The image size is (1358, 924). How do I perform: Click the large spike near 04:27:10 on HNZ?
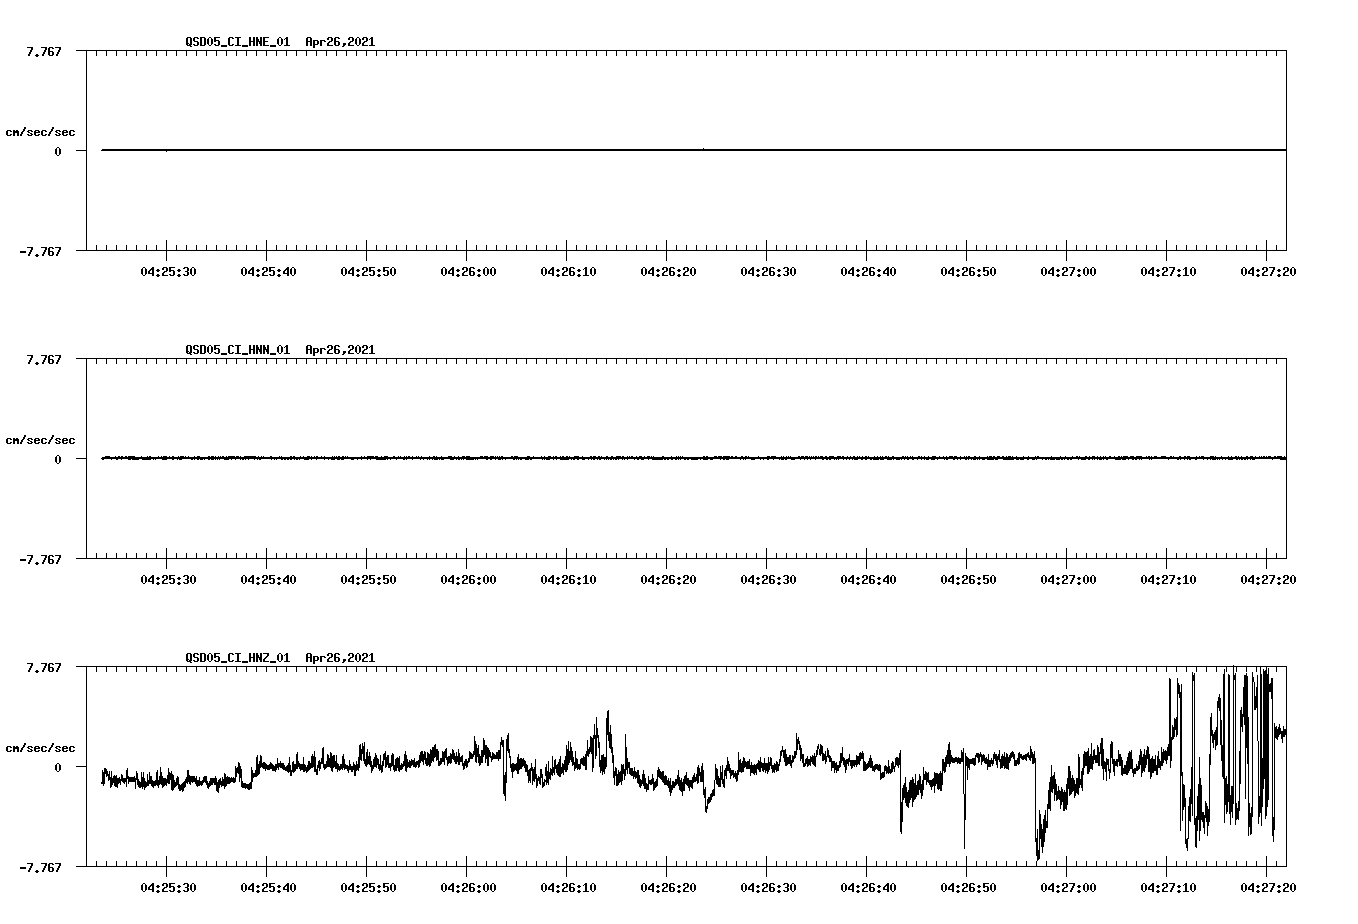(x=1172, y=700)
